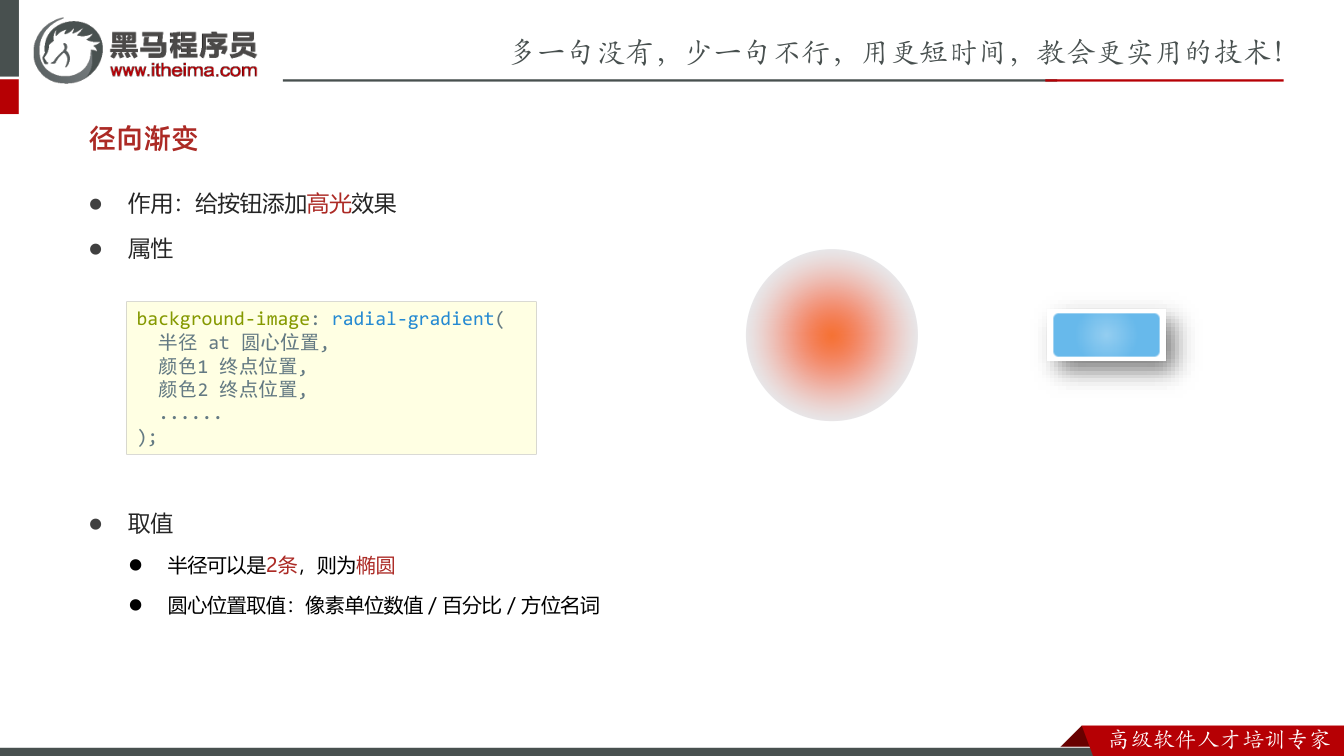The width and height of the screenshot is (1344, 756).
Task: Open the www.itheima.com link
Action: tap(183, 71)
